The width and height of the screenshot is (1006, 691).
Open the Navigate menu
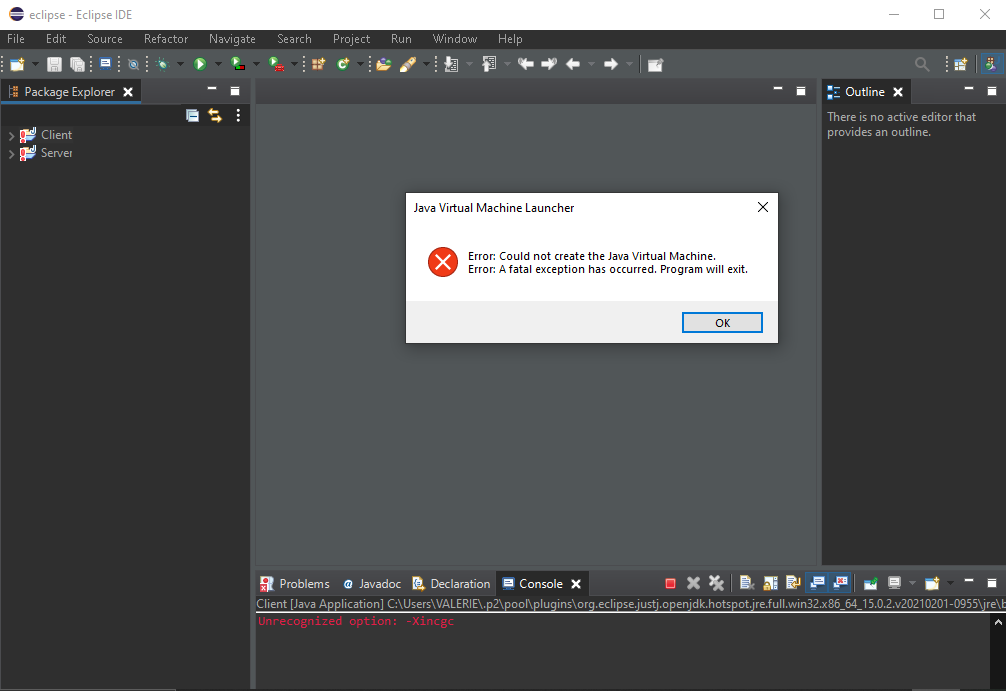pos(232,39)
